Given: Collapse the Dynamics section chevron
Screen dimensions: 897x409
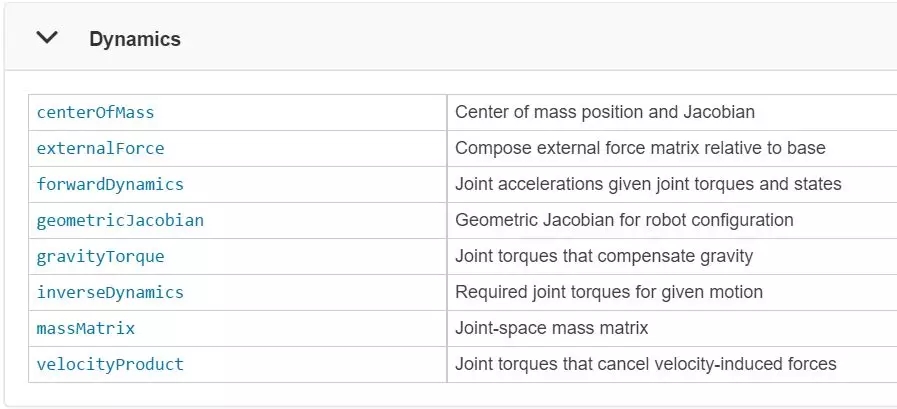Looking at the screenshot, I should coord(47,38).
